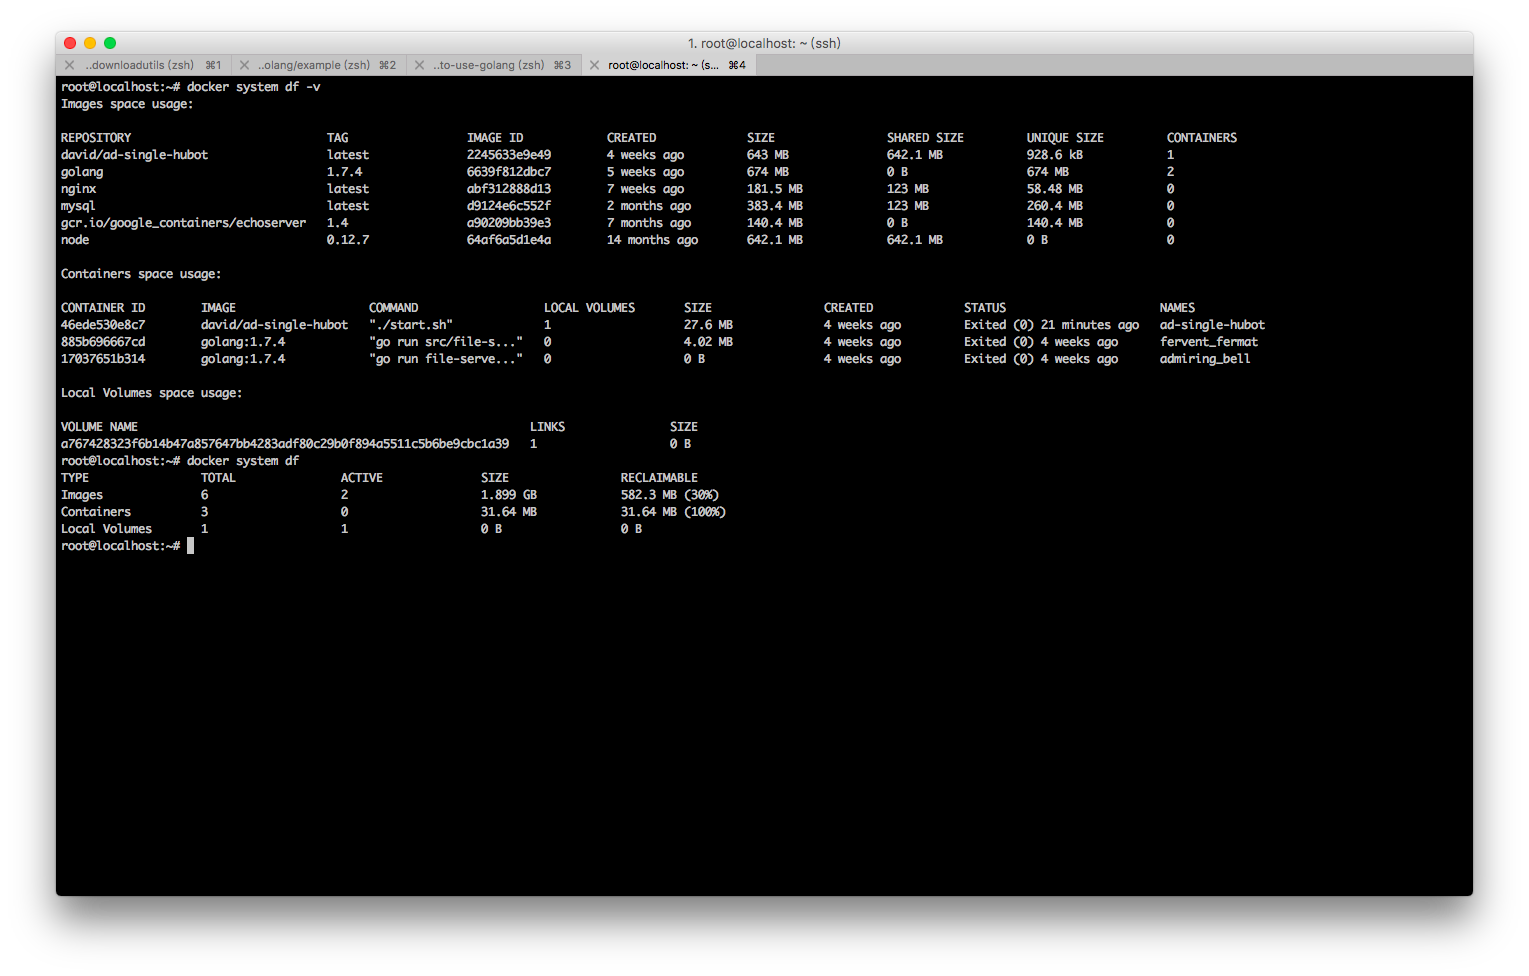Click the green zoom traffic light
Screen dimensions: 1529x976
pyautogui.click(x=109, y=43)
